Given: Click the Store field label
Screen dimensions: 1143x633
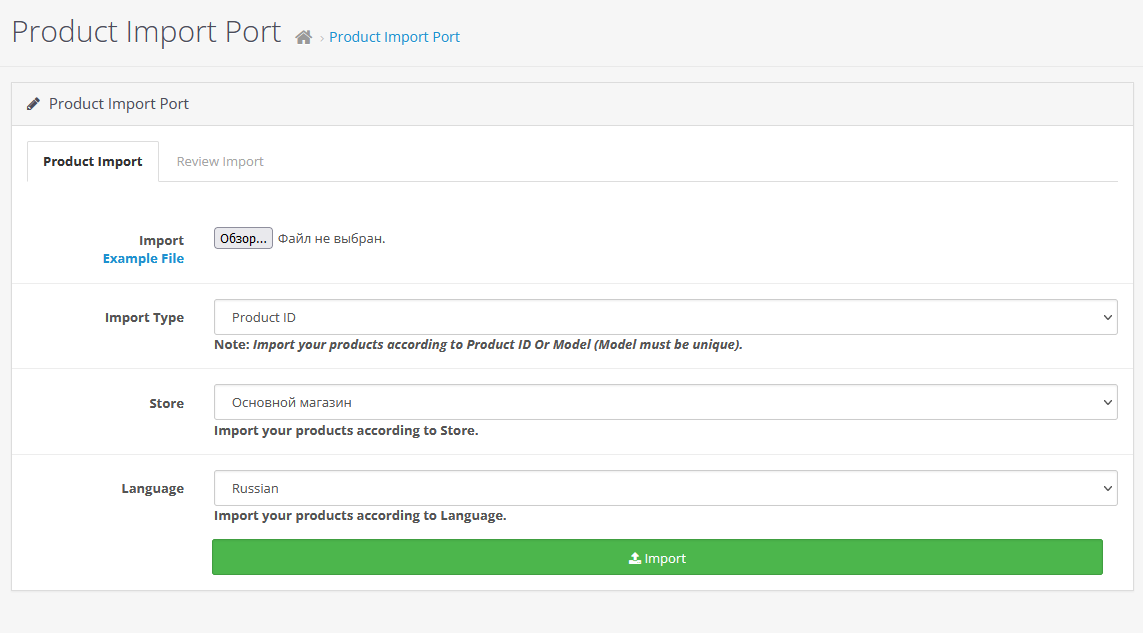Looking at the screenshot, I should point(166,404).
